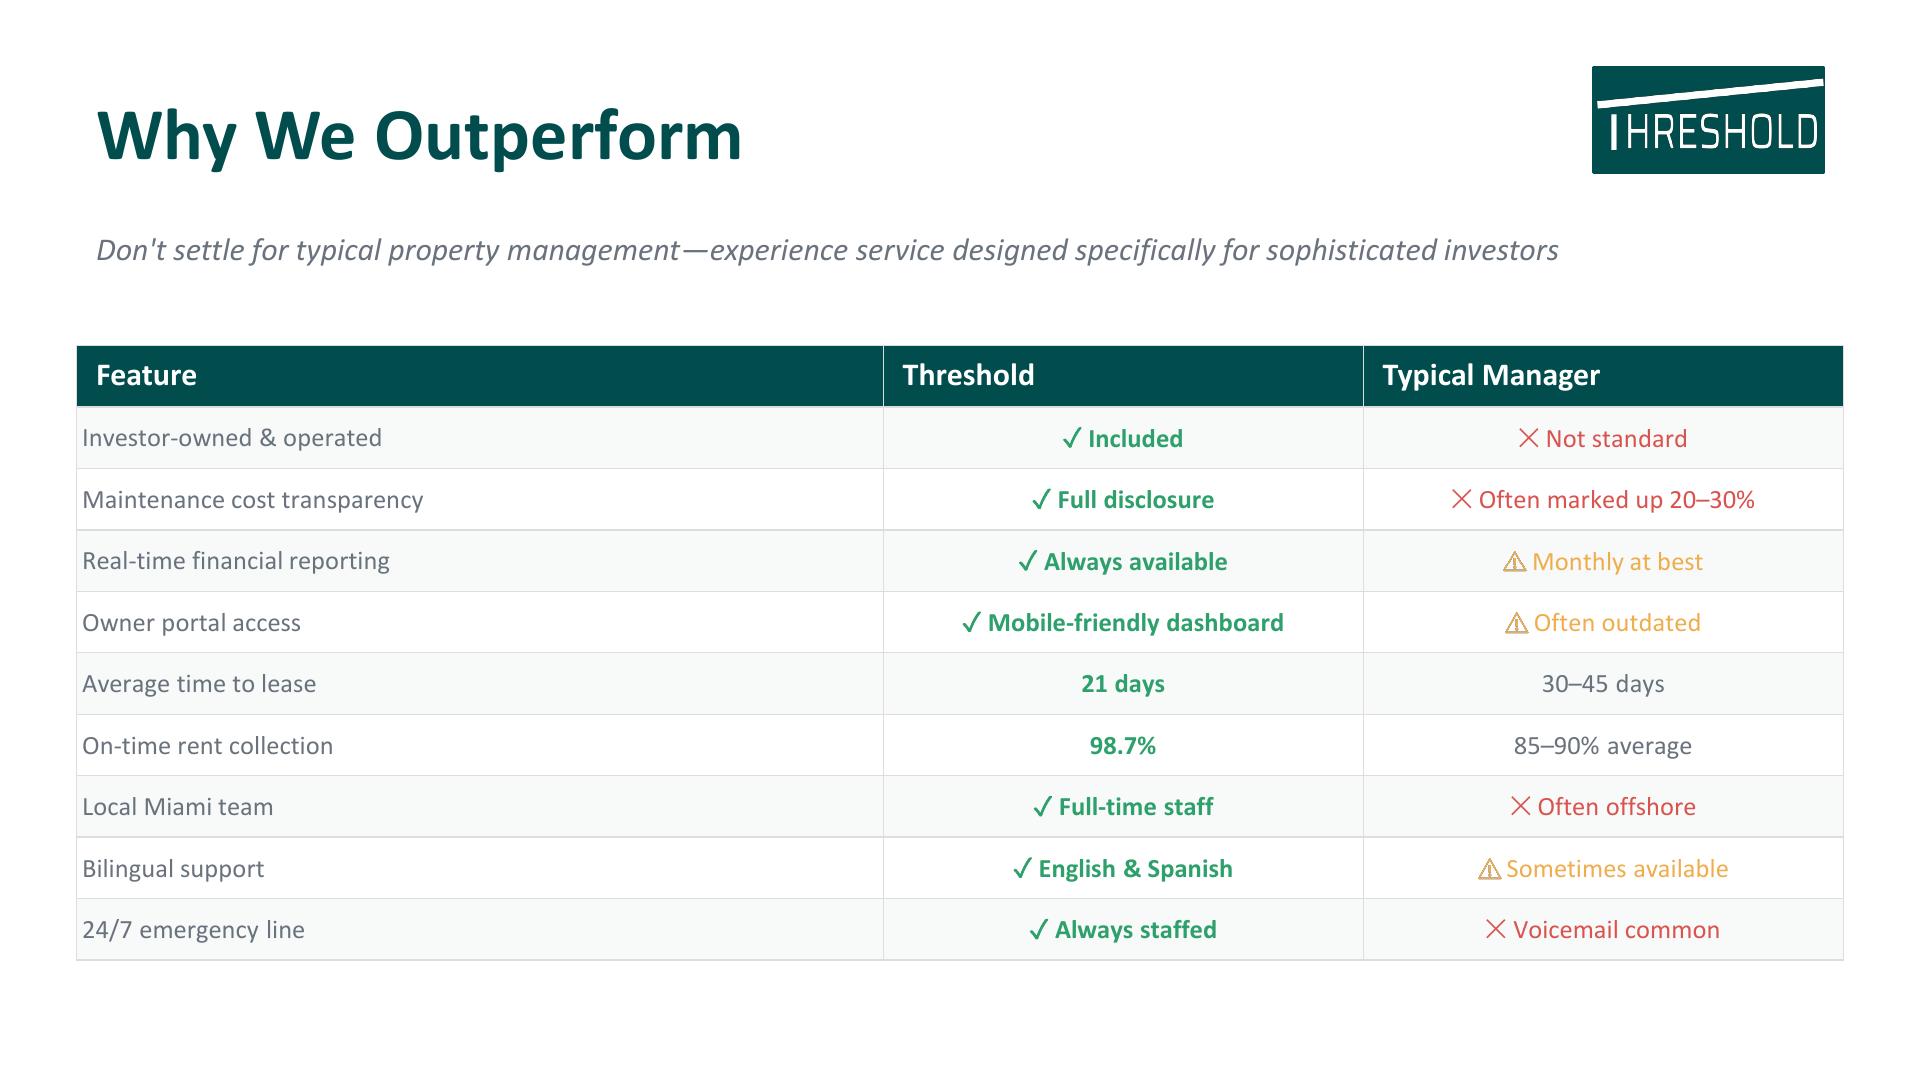Click the 30–45 days cell
1920x1080 pixels.
(1603, 684)
